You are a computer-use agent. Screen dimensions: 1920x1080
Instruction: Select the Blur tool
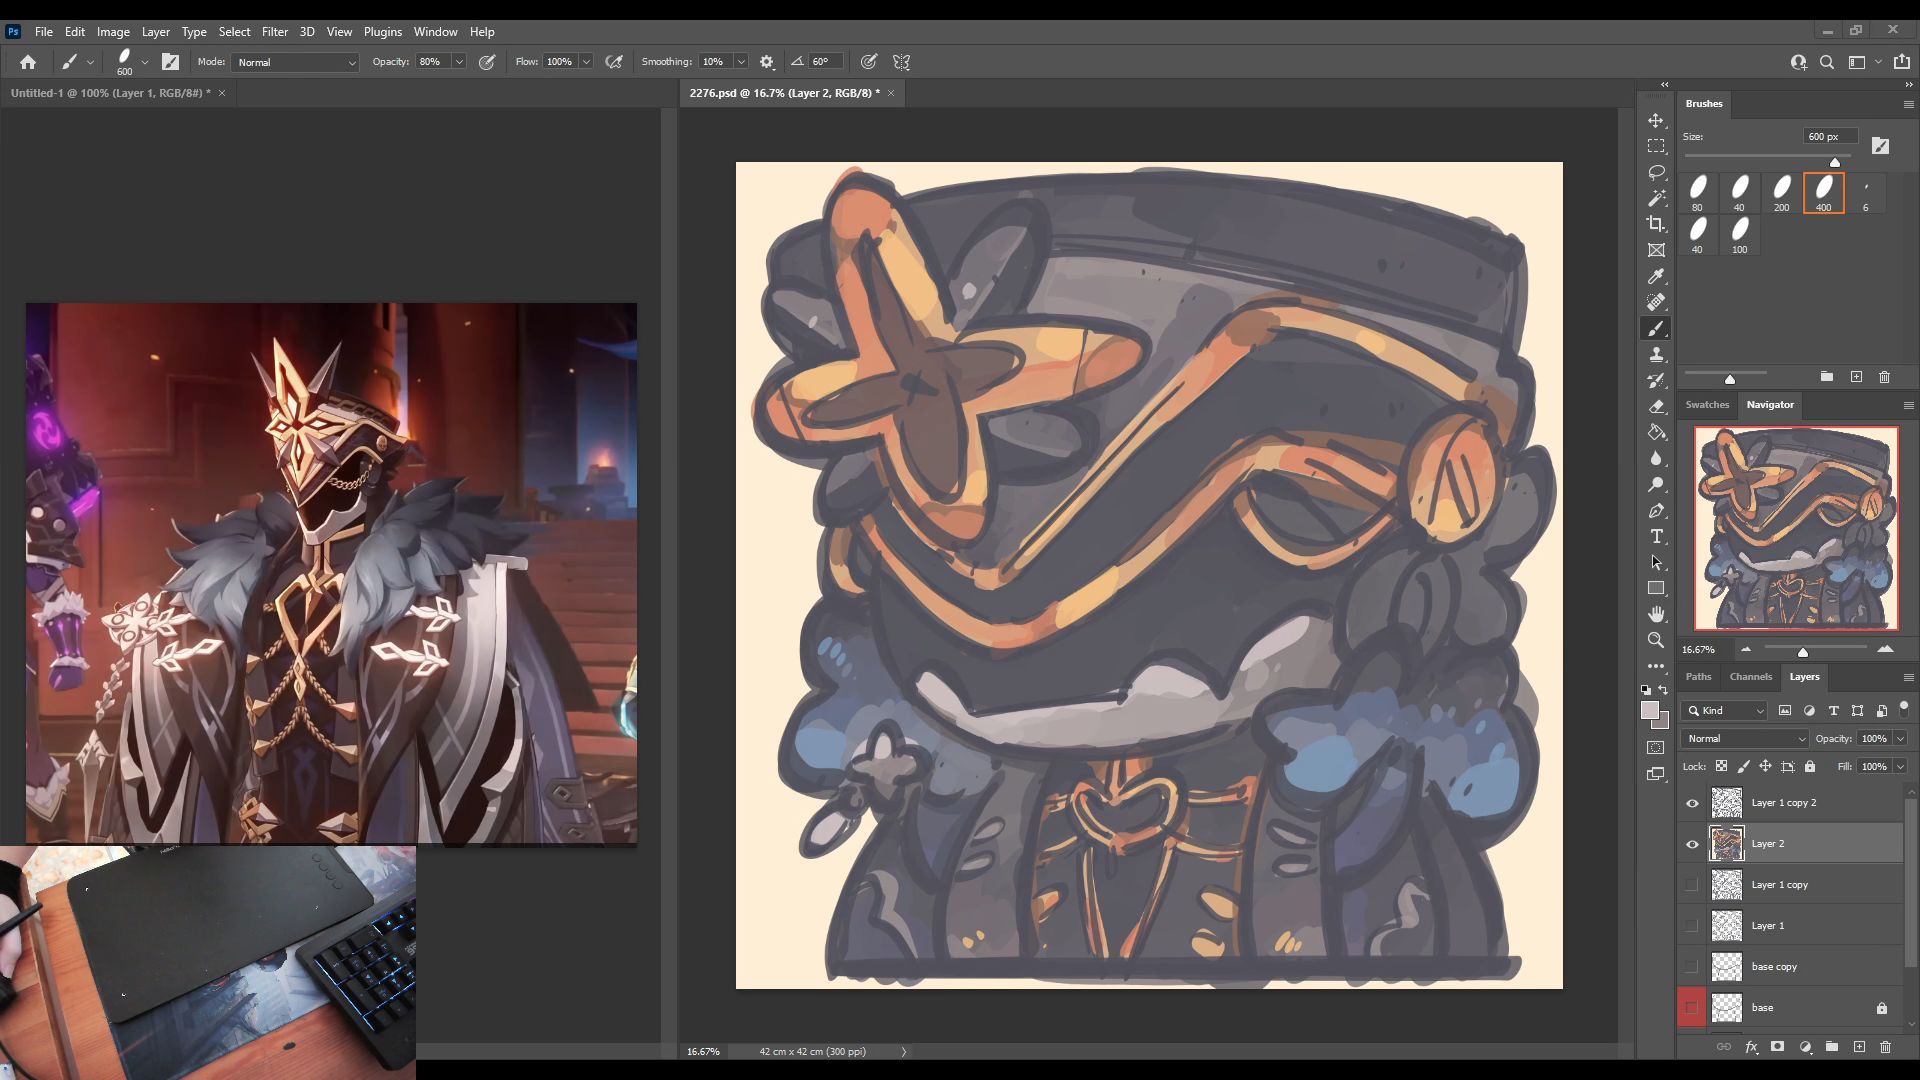click(x=1656, y=458)
